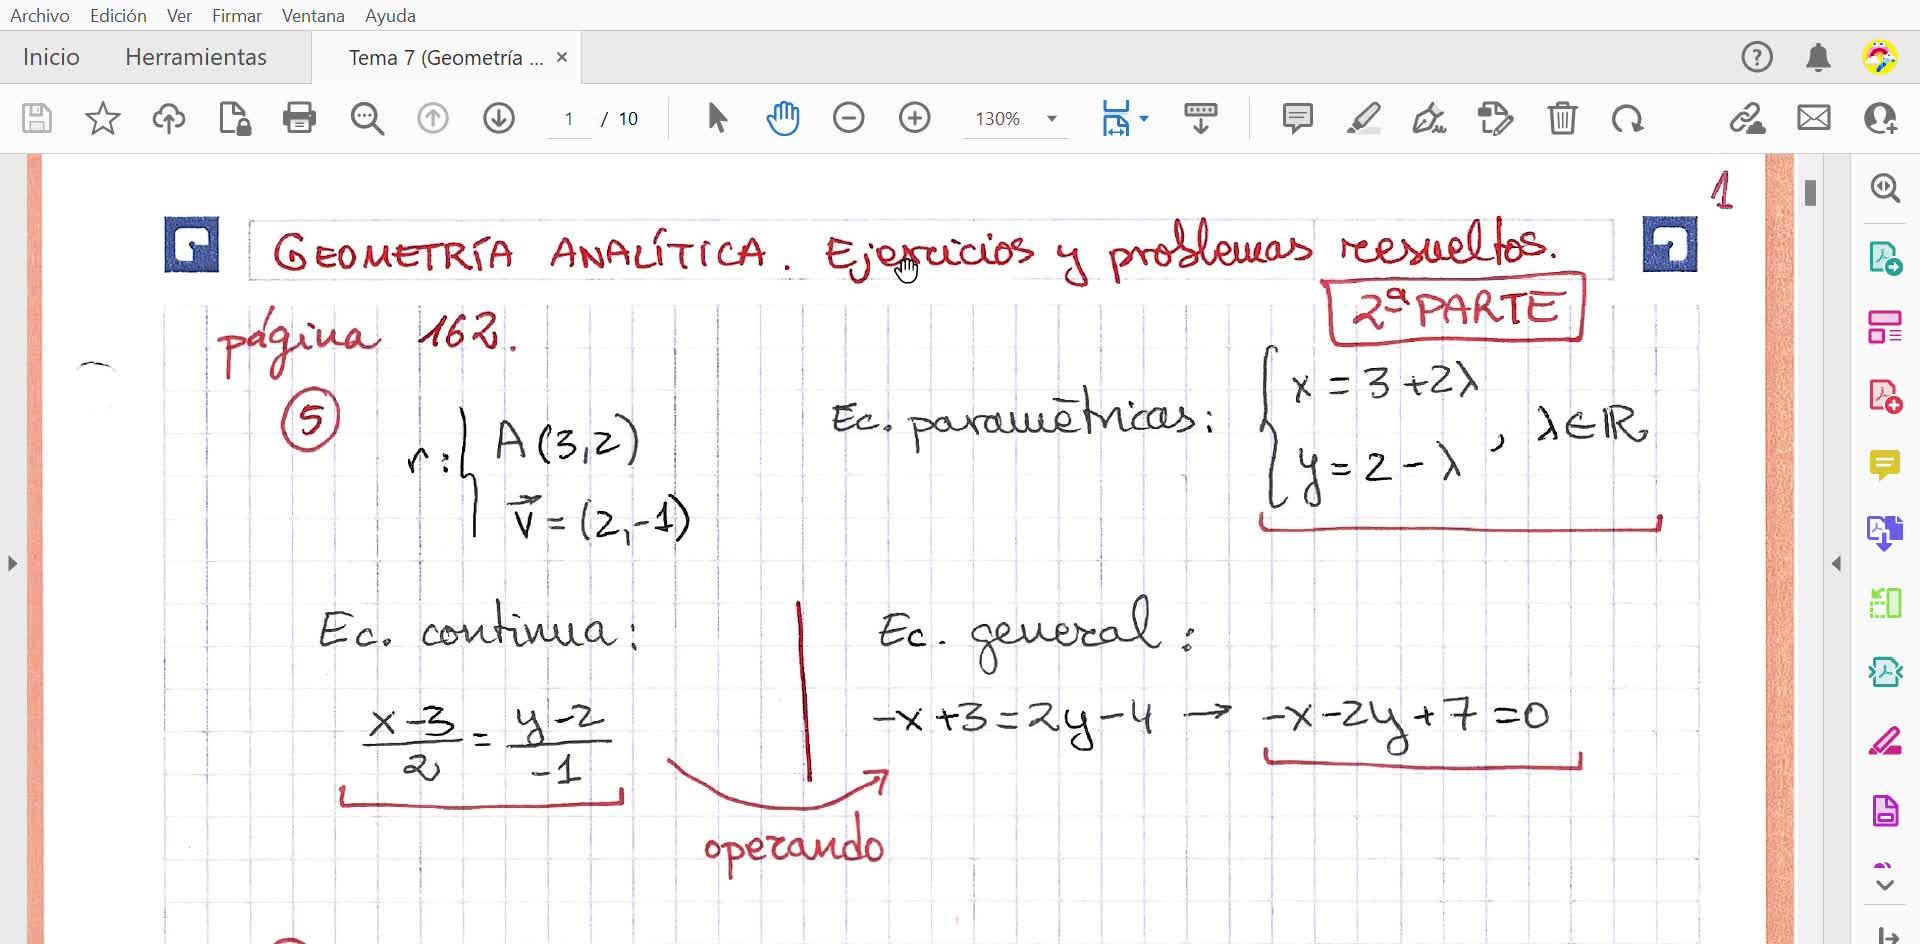
Task: Open the find text search tool
Action: (x=367, y=118)
